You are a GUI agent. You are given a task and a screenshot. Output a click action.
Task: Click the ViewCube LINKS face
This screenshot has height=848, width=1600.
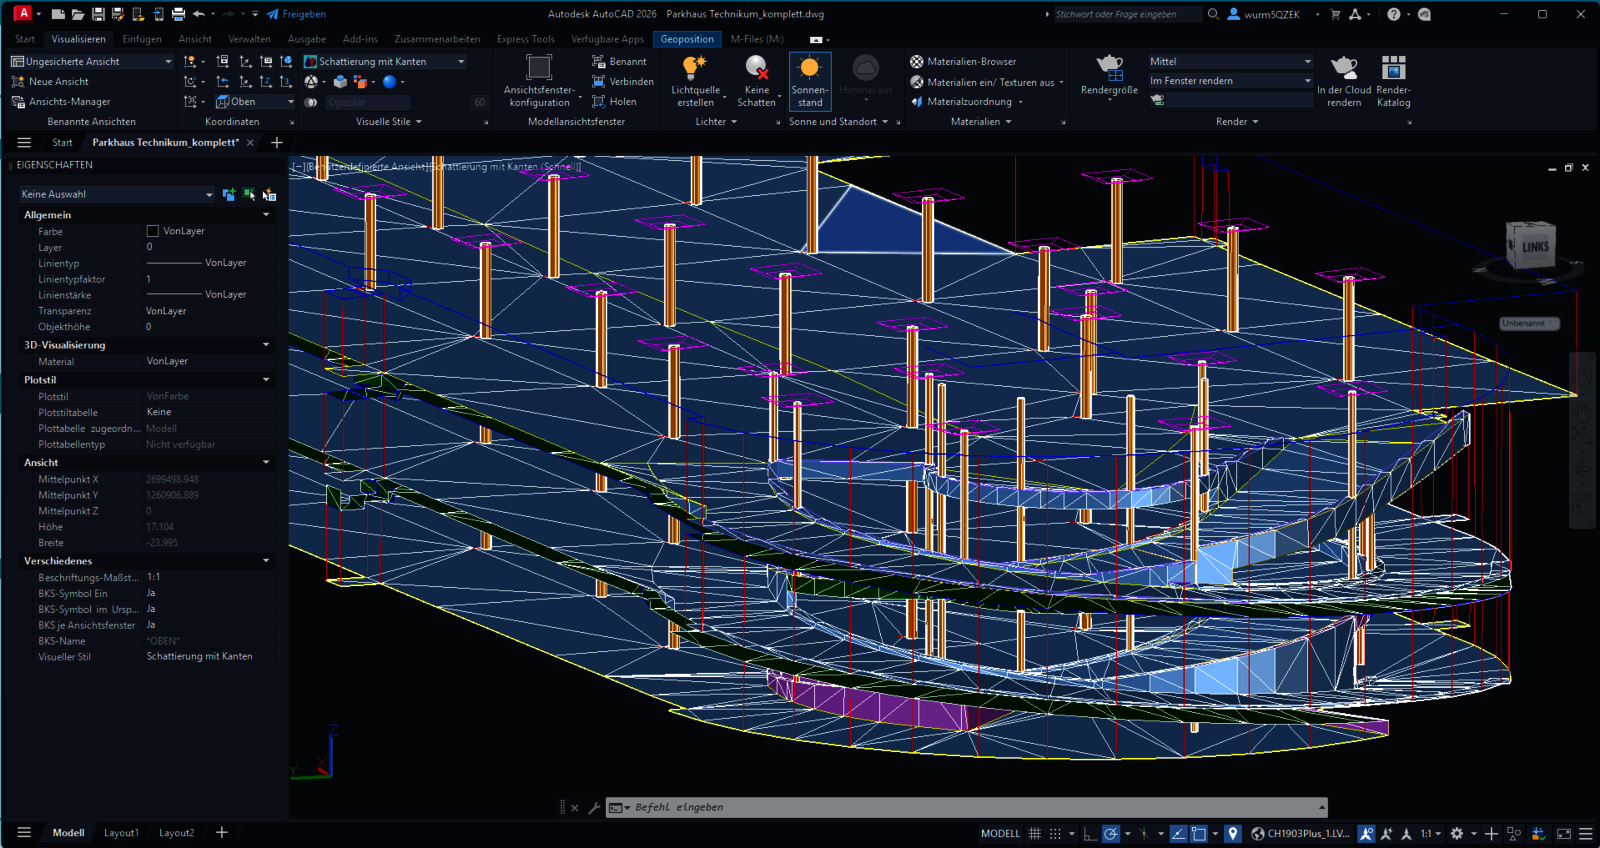click(1533, 246)
